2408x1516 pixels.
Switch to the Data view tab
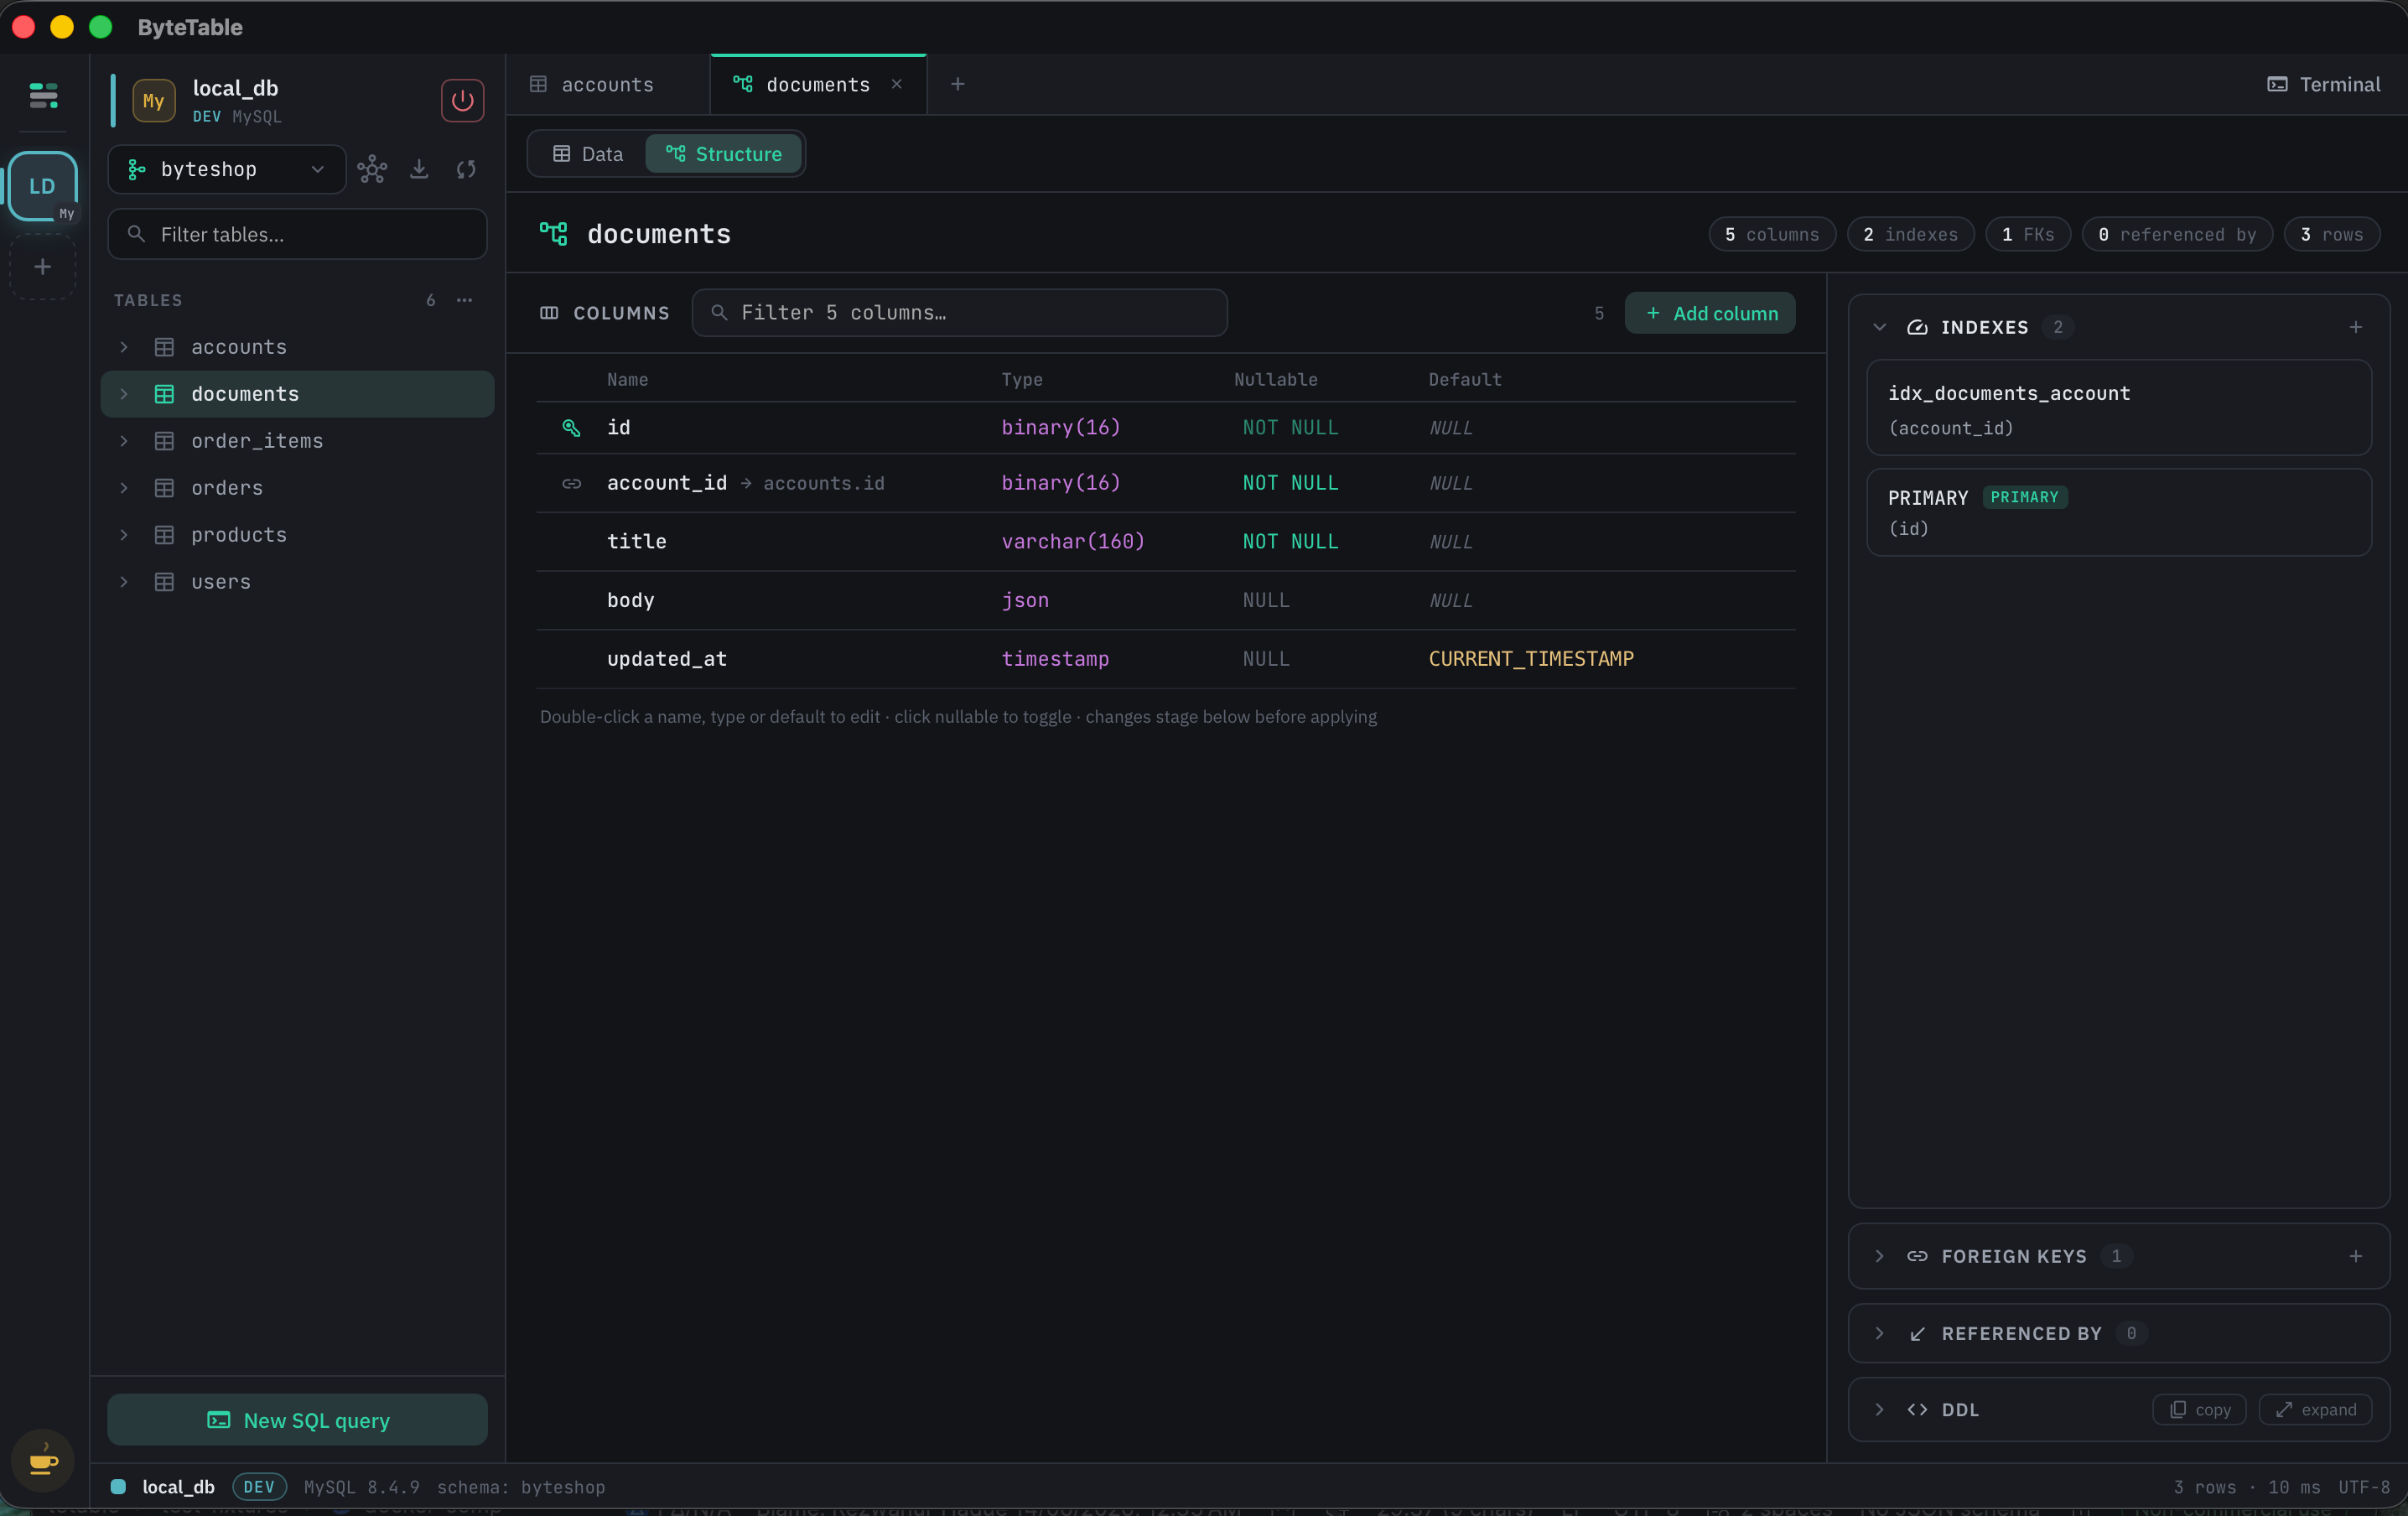[x=587, y=154]
